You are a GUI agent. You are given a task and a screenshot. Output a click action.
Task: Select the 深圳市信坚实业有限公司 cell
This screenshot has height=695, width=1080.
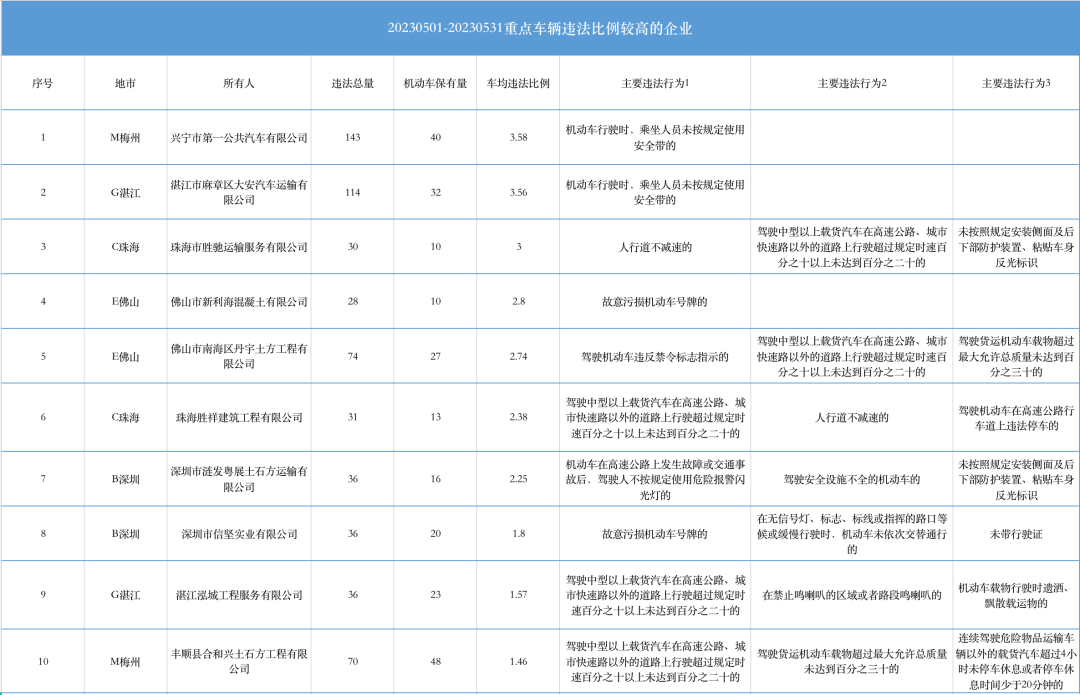pyautogui.click(x=239, y=534)
